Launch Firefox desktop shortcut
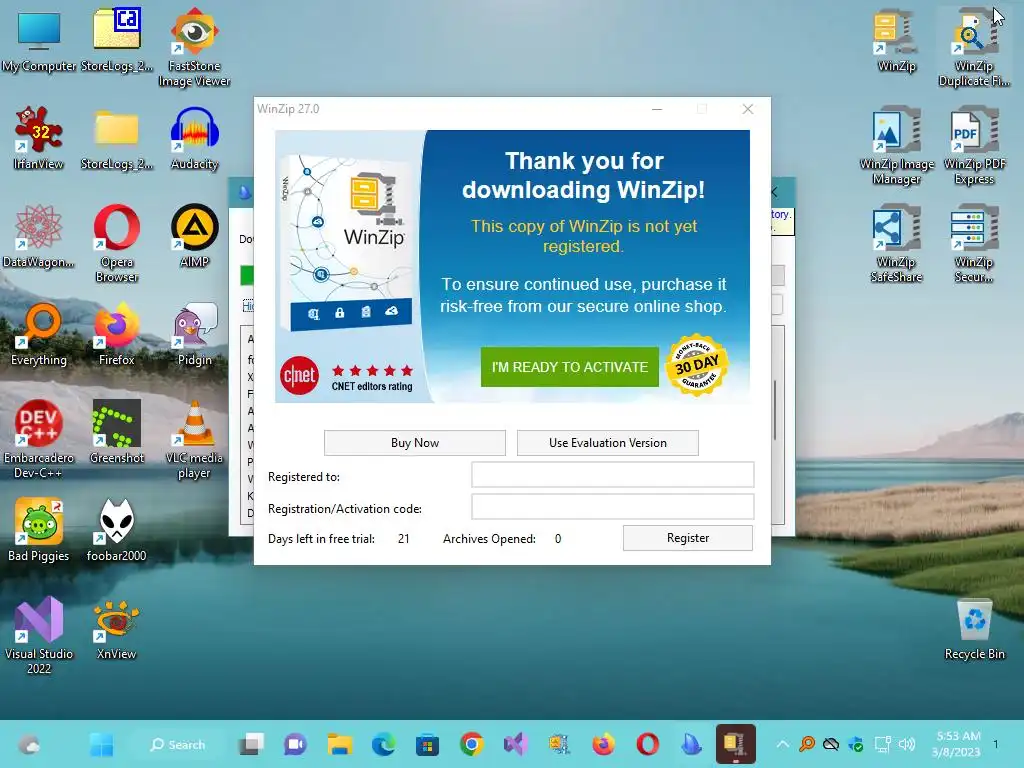The width and height of the screenshot is (1024, 768). 117,334
